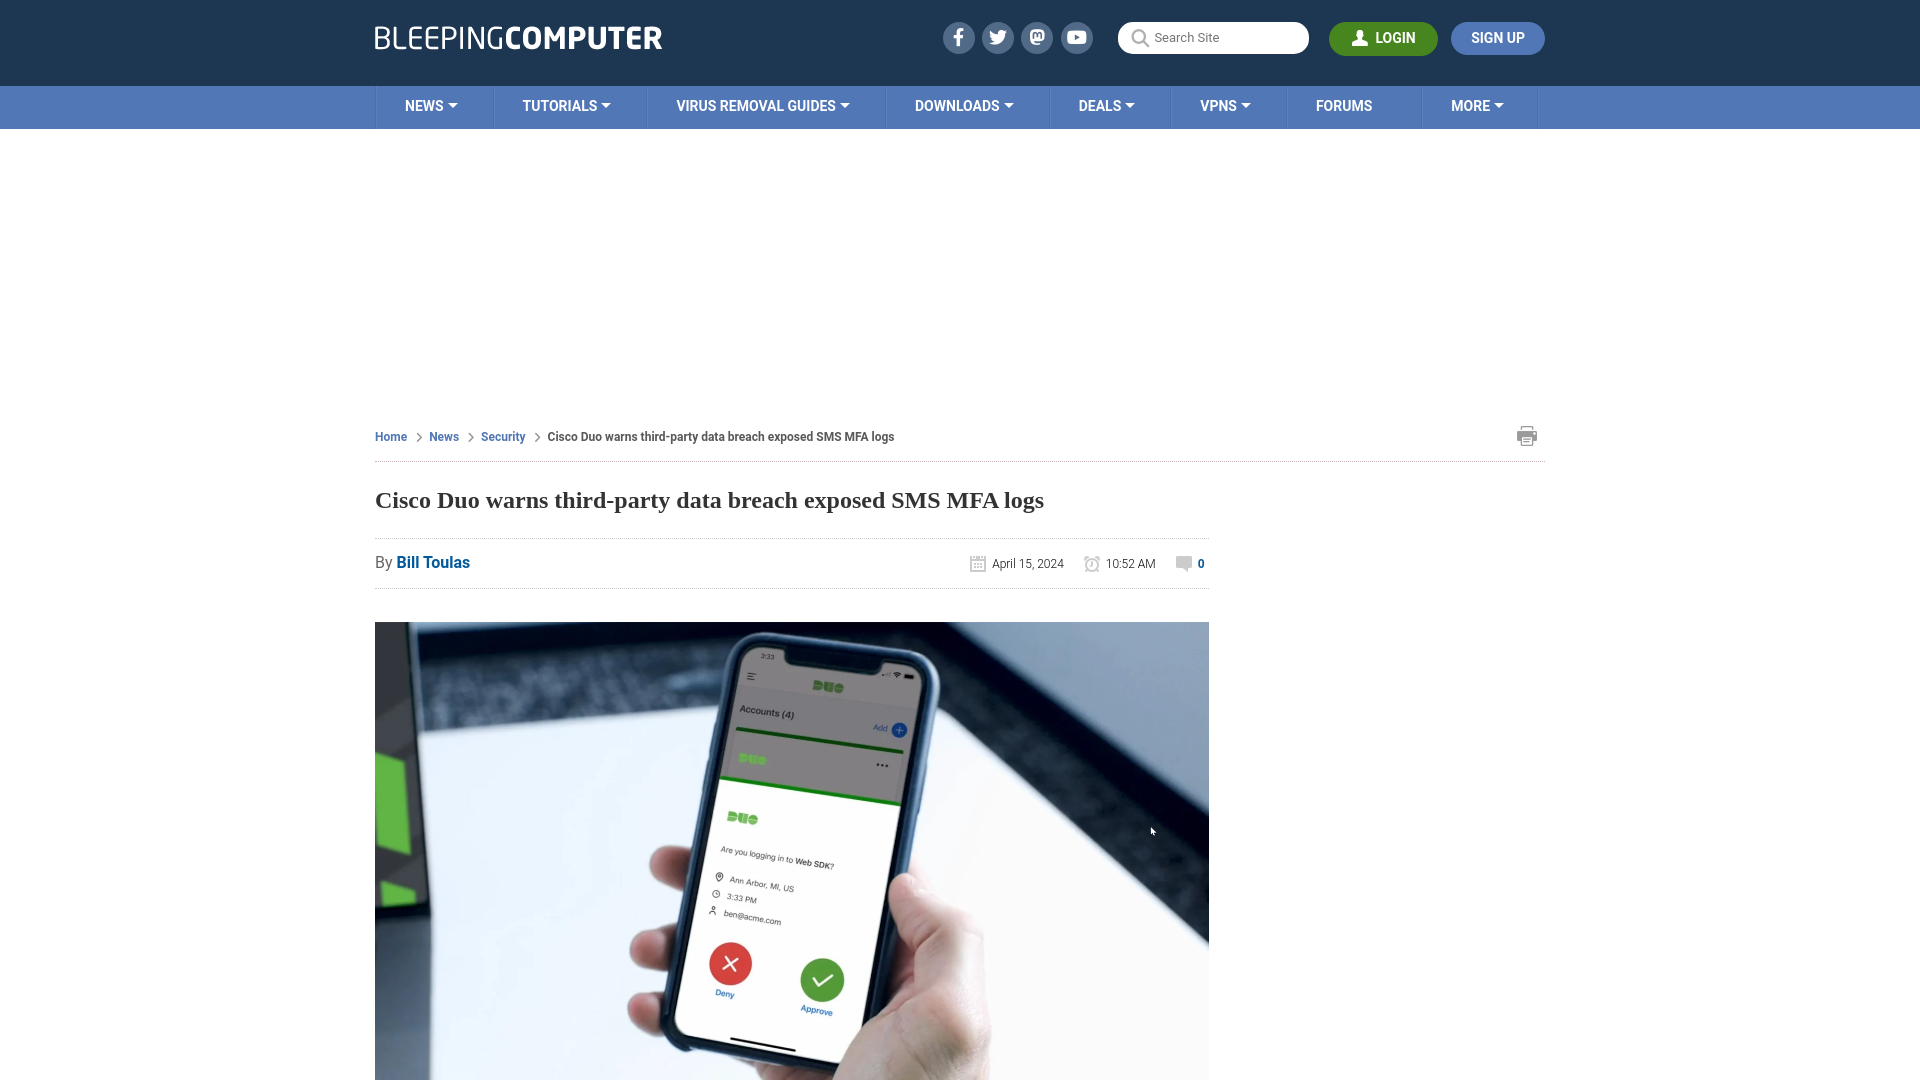
Task: Click the SIGN UP button
Action: tap(1498, 38)
